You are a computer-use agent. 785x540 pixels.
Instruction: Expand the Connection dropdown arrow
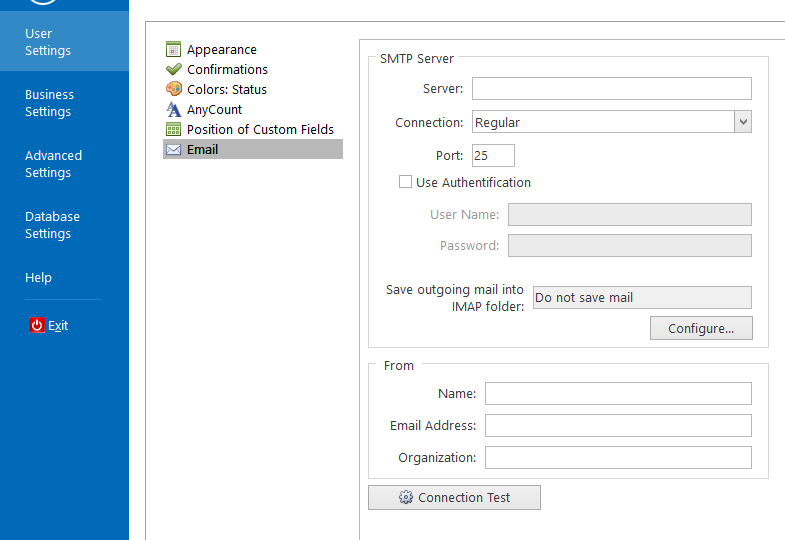pyautogui.click(x=742, y=122)
